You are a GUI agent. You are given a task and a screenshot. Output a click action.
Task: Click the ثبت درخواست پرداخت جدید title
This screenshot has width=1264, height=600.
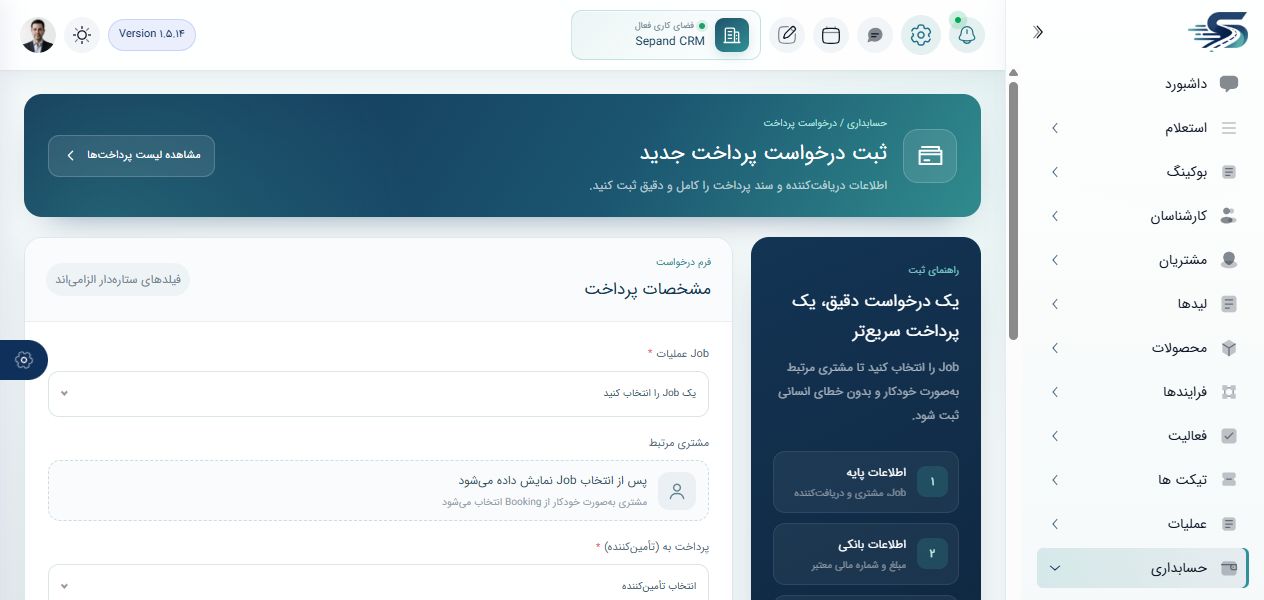763,153
